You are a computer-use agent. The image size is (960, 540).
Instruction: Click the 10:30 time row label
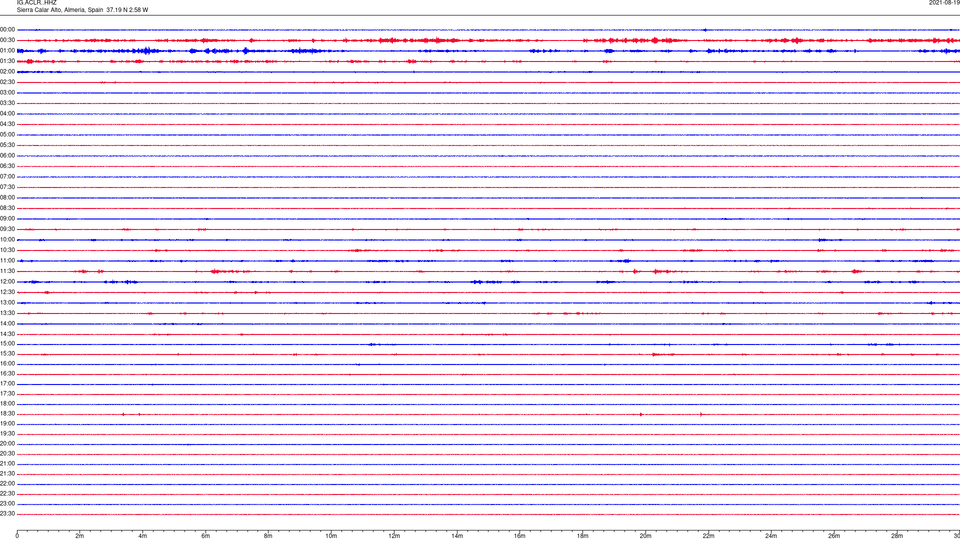point(7,250)
